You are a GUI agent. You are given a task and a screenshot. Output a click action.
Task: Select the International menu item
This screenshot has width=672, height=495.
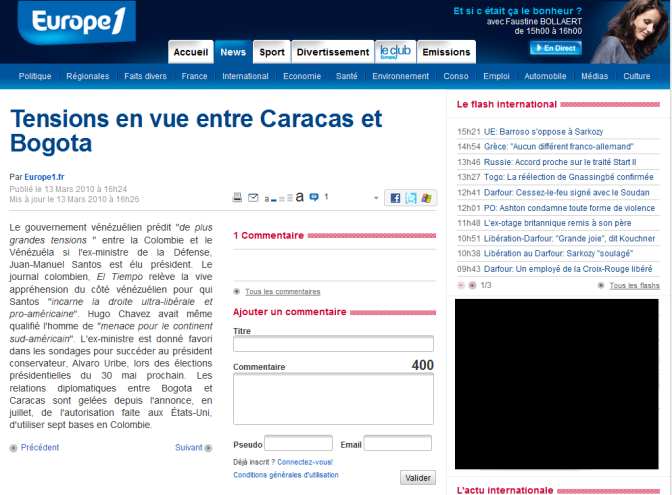point(245,76)
